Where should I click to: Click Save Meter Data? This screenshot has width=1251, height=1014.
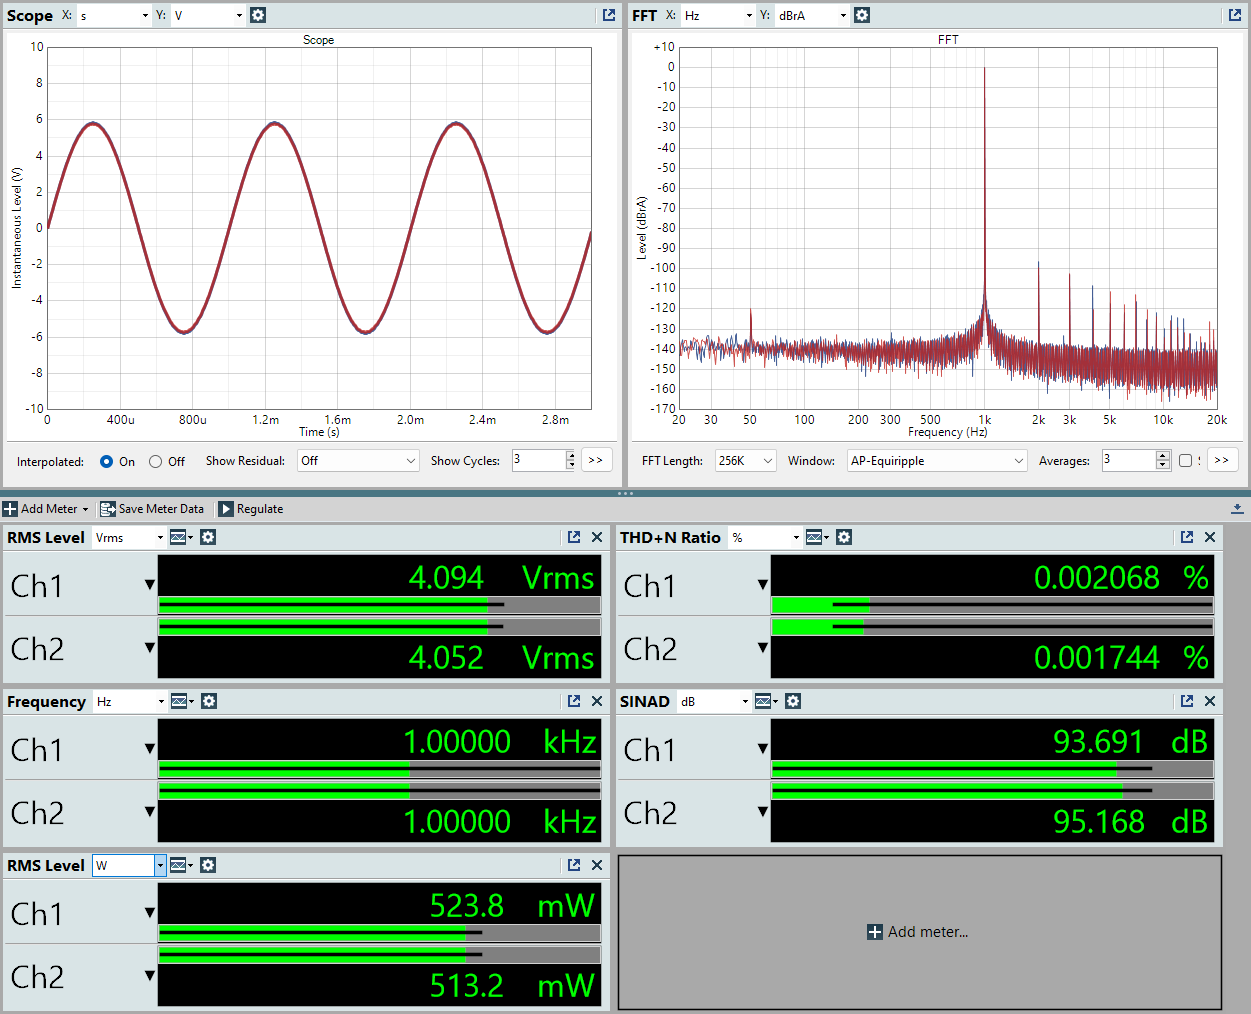[152, 509]
